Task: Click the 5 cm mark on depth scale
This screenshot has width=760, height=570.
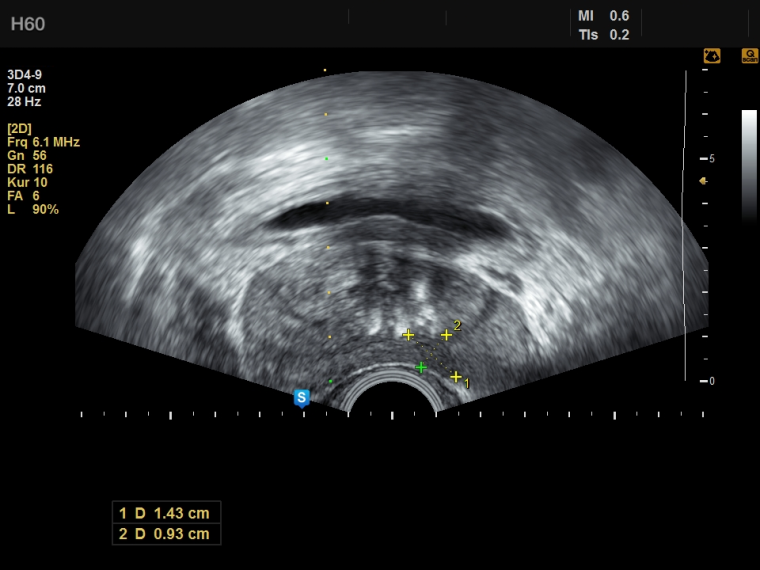Action: (707, 158)
